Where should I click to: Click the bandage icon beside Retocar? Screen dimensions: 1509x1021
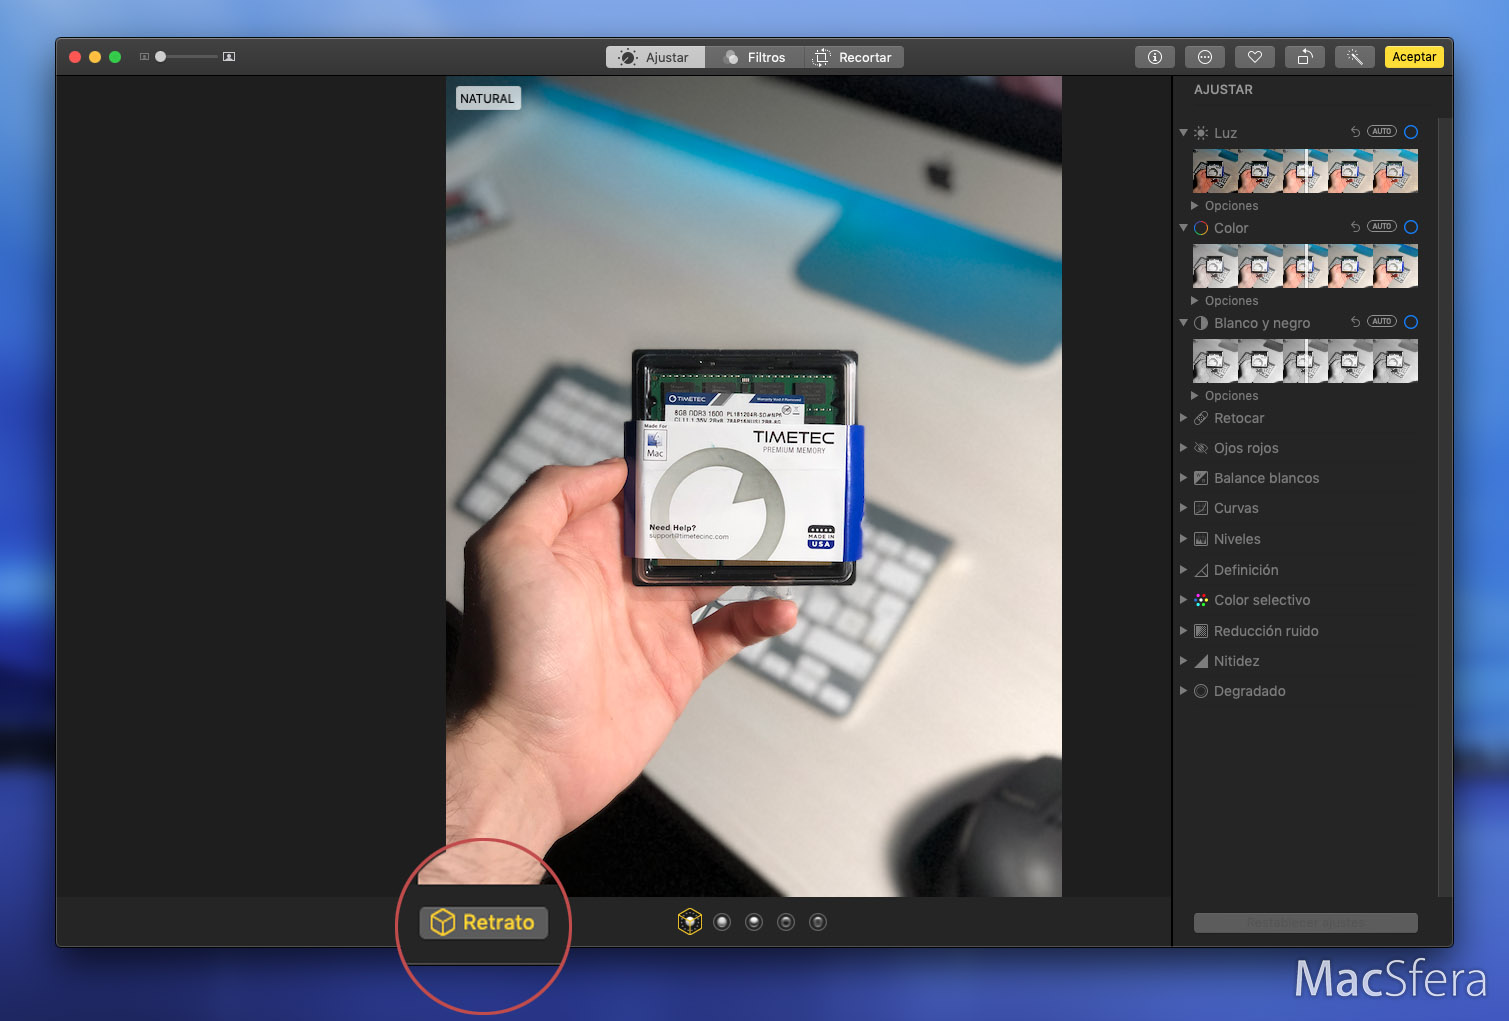(1201, 418)
